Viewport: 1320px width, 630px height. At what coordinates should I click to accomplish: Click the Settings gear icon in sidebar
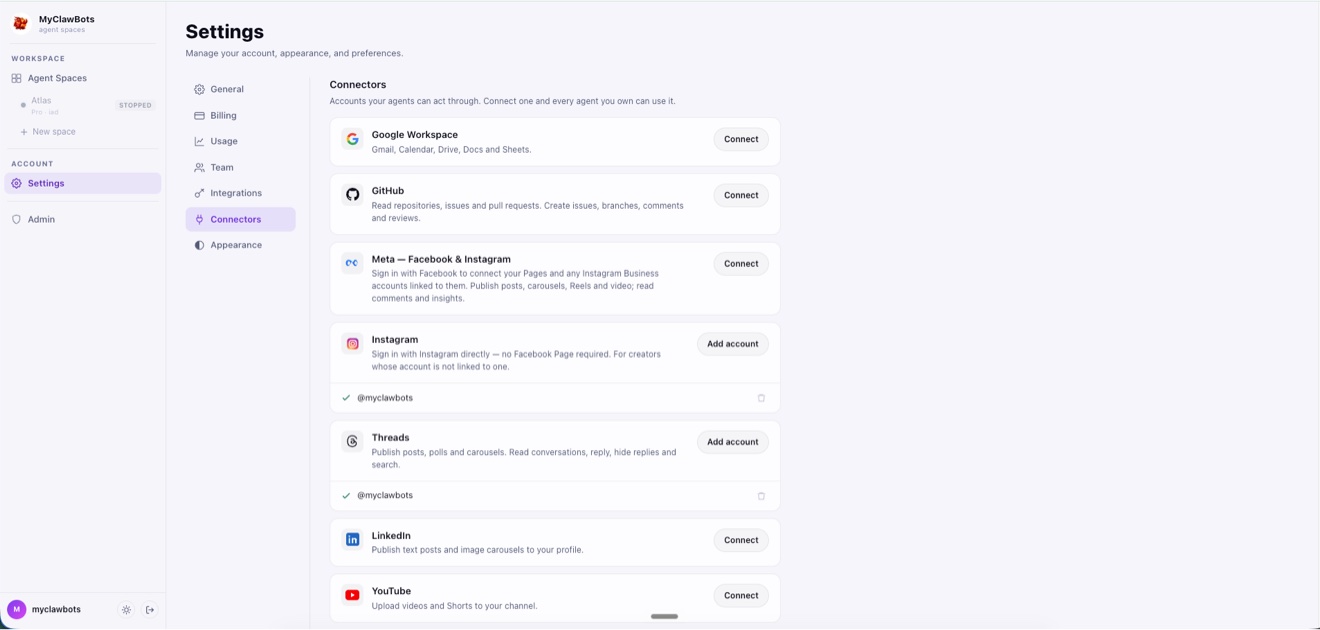[x=16, y=183]
